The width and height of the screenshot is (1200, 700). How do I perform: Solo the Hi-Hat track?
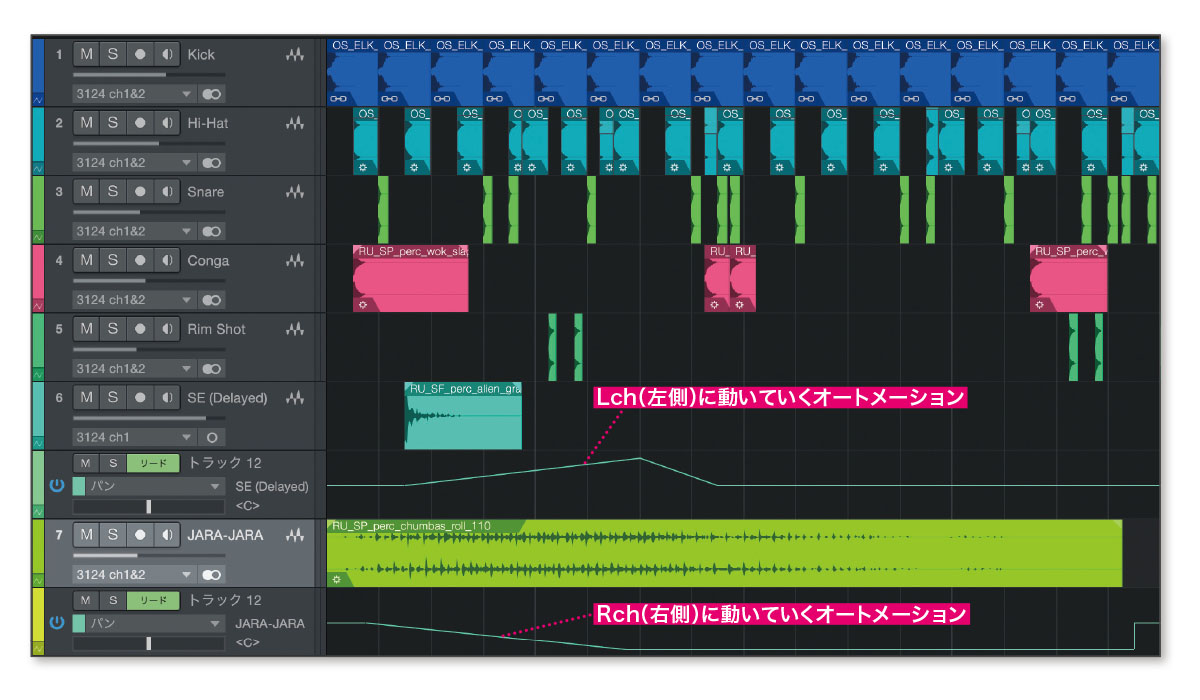(x=113, y=123)
